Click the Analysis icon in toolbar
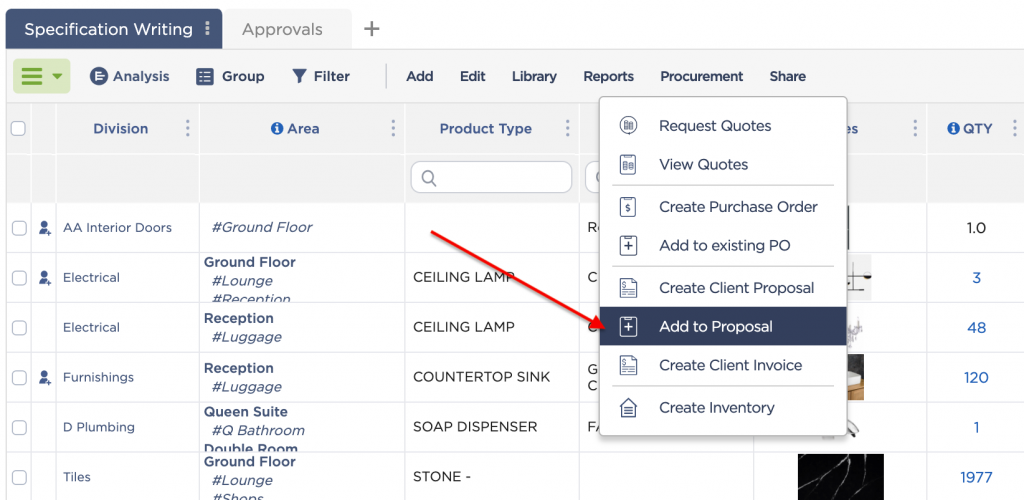 point(99,76)
